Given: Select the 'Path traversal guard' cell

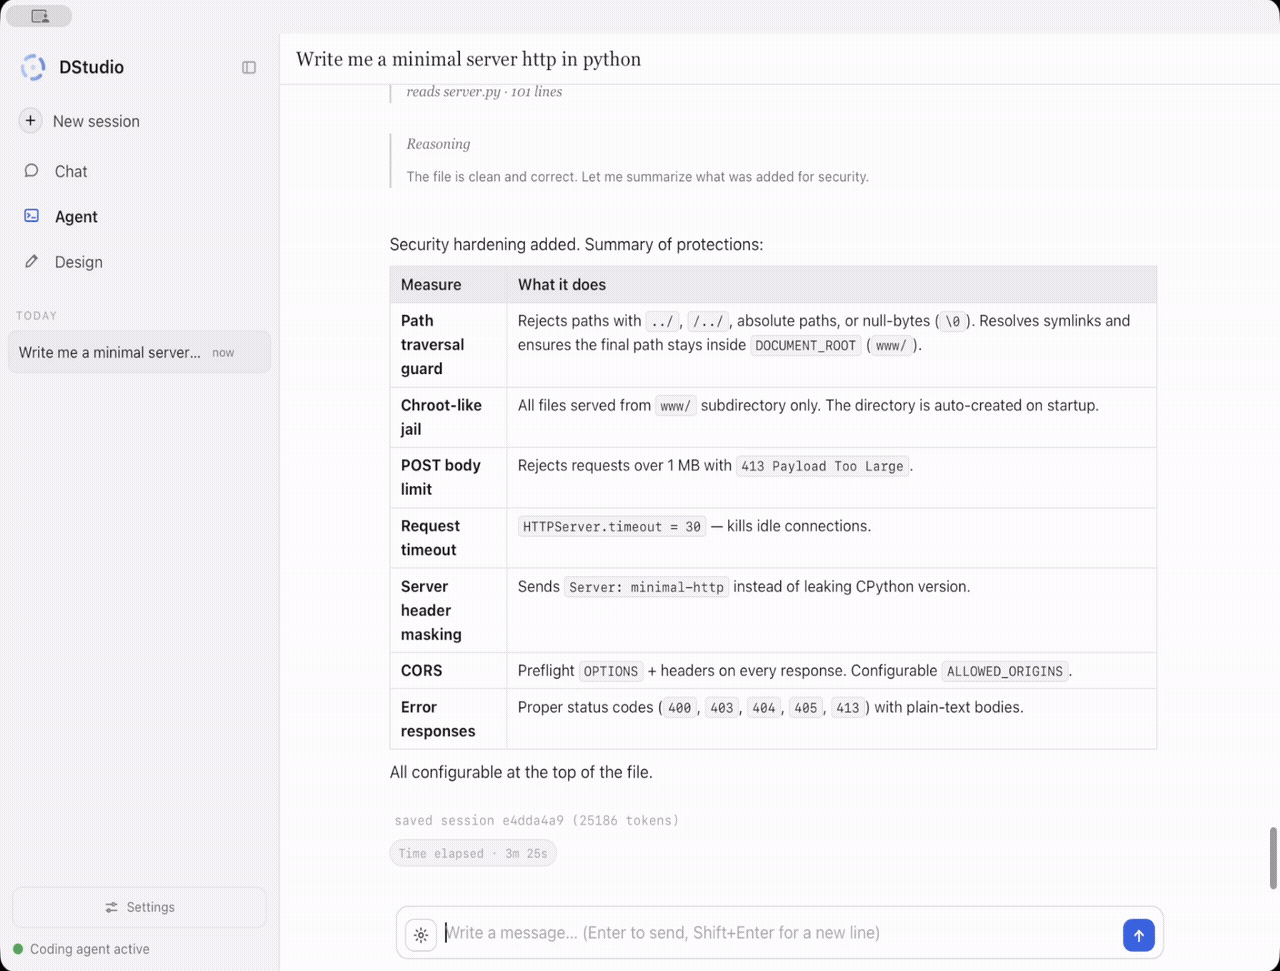Looking at the screenshot, I should click(448, 345).
